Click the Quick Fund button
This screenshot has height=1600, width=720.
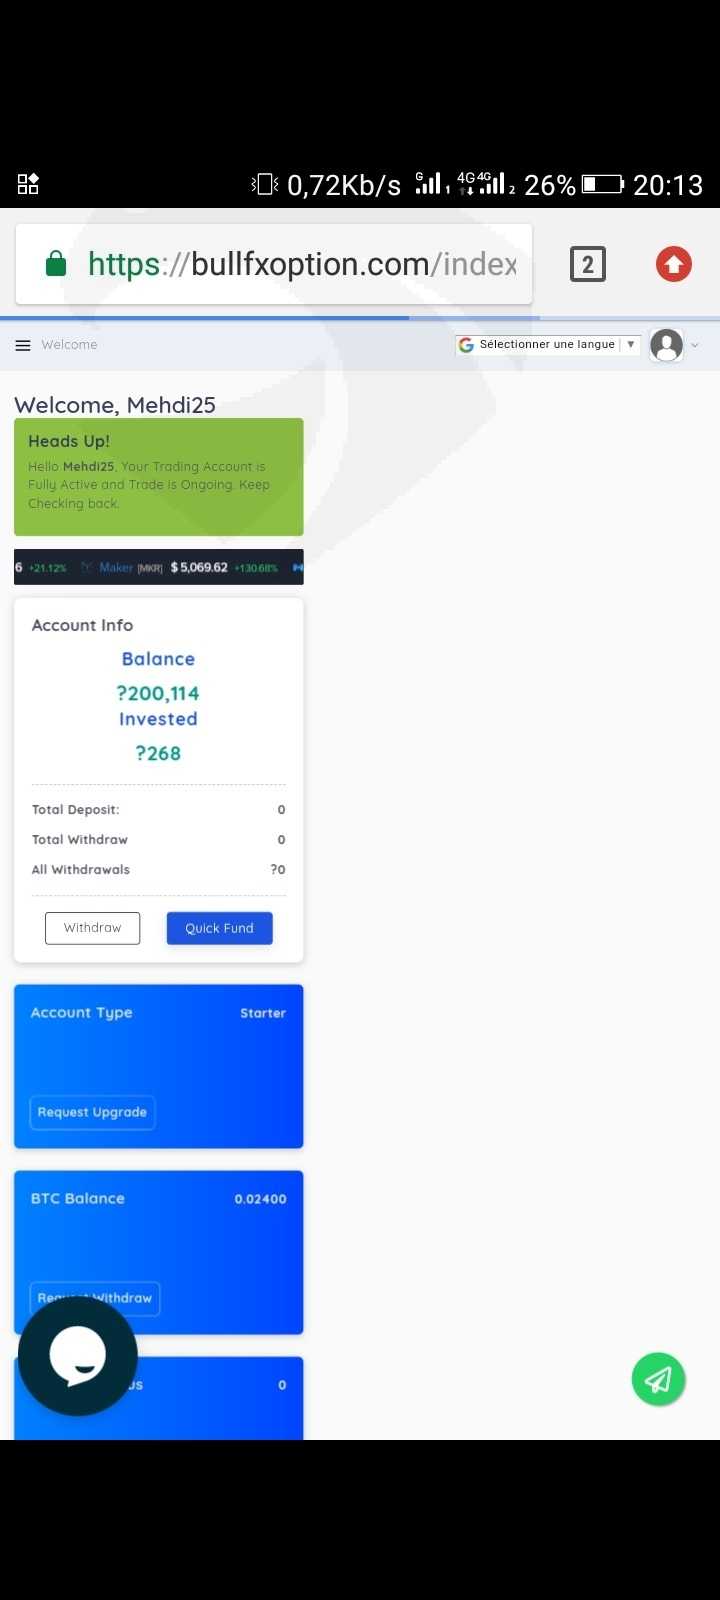[219, 928]
